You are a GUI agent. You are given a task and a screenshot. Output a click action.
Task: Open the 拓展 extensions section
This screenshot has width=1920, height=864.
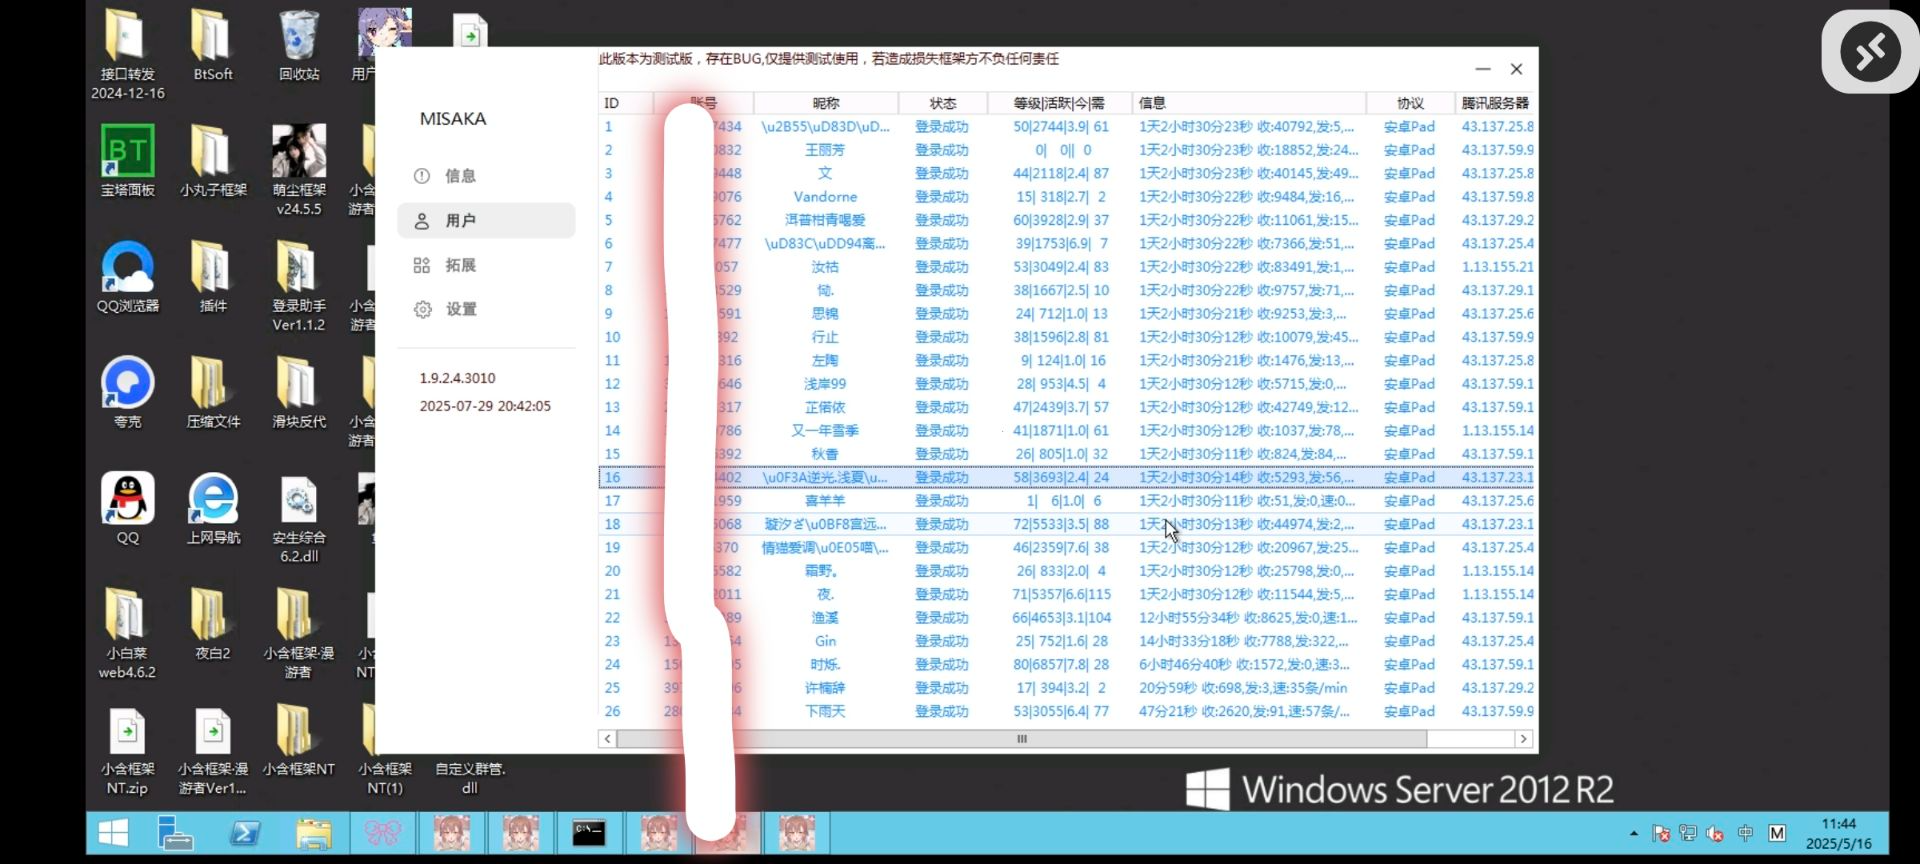click(460, 265)
